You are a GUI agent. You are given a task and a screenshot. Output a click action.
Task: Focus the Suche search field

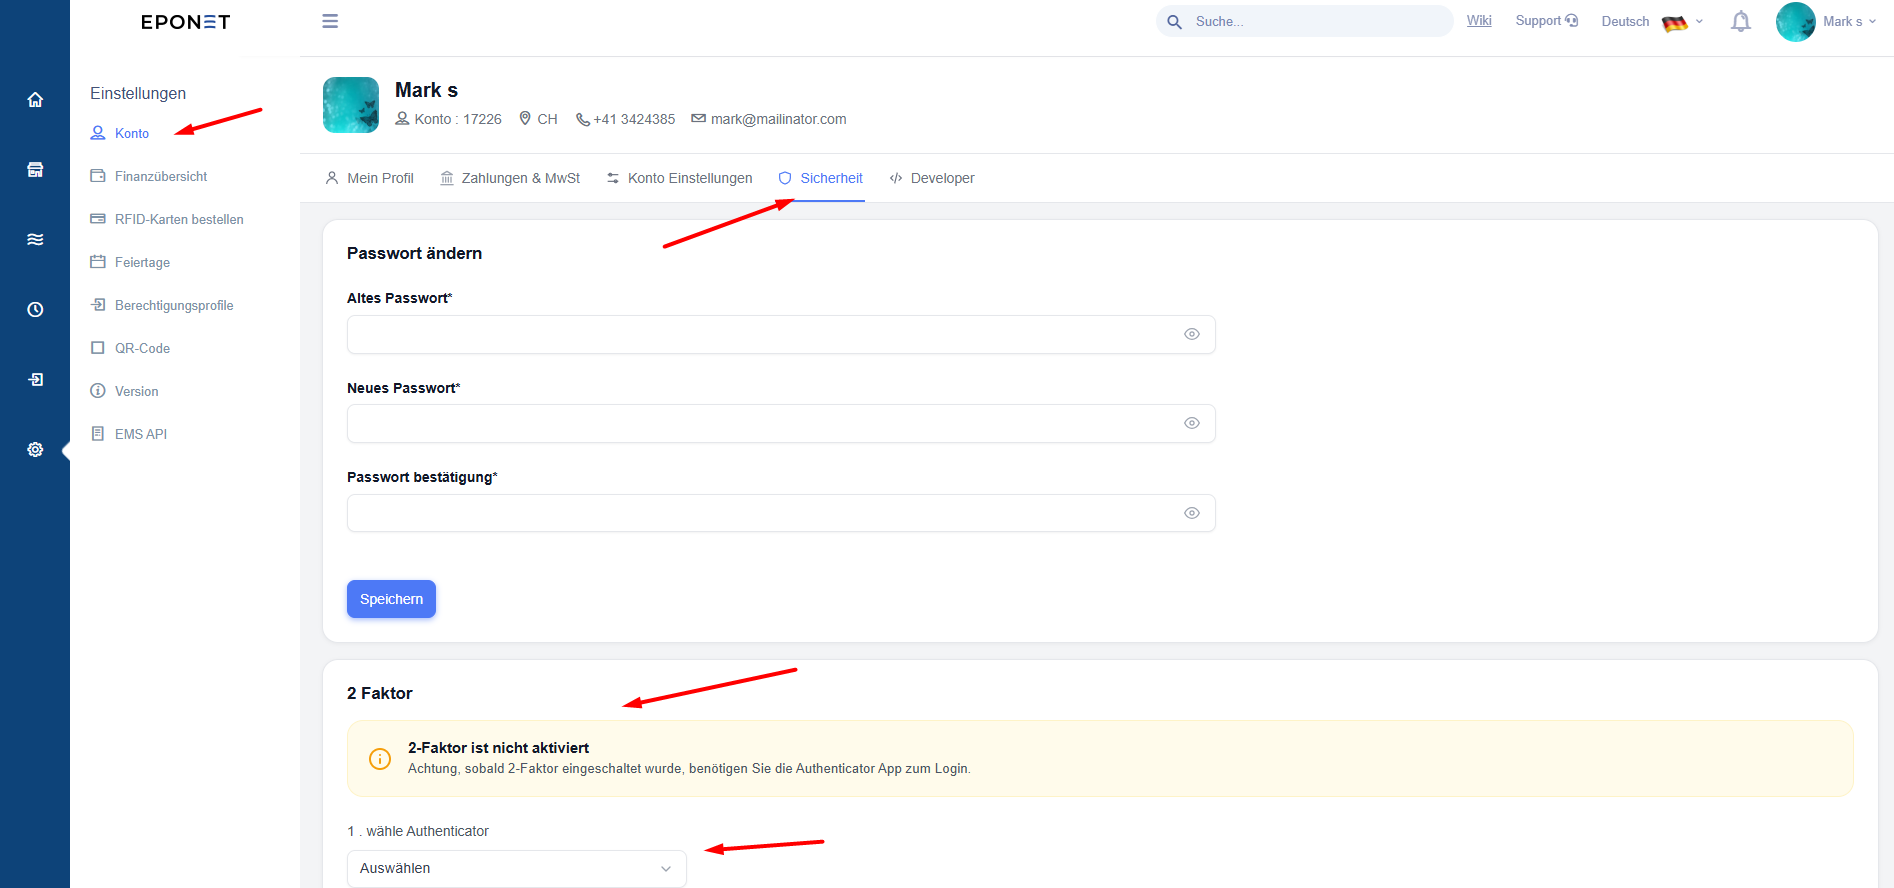click(x=1305, y=21)
